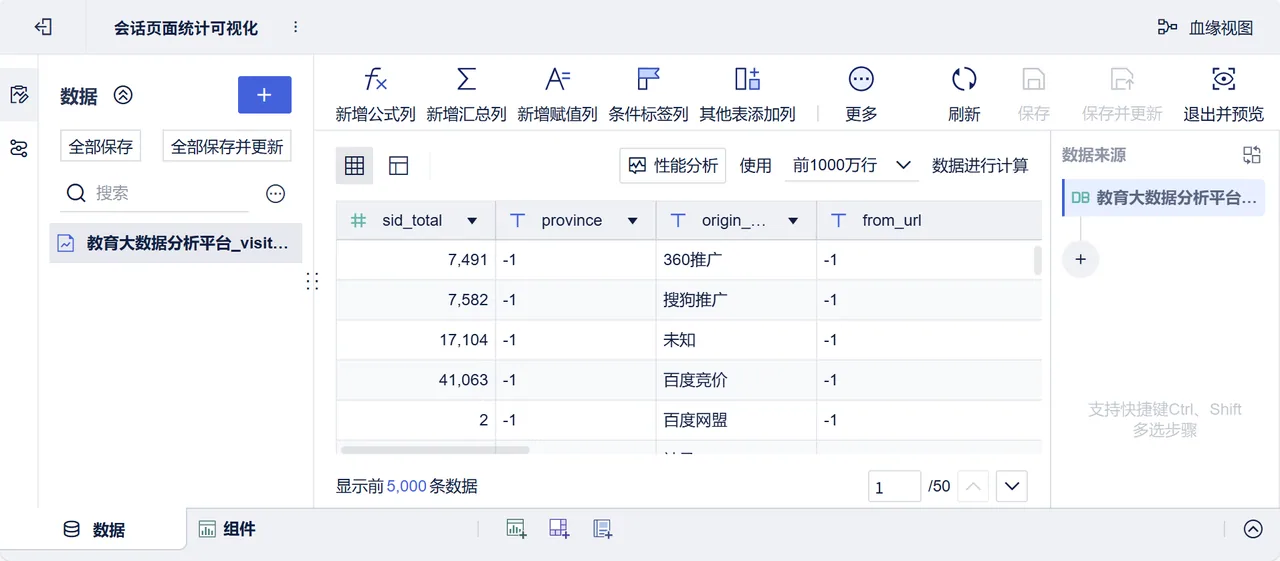Open the three-dot menu beside dashboard title

pos(295,27)
